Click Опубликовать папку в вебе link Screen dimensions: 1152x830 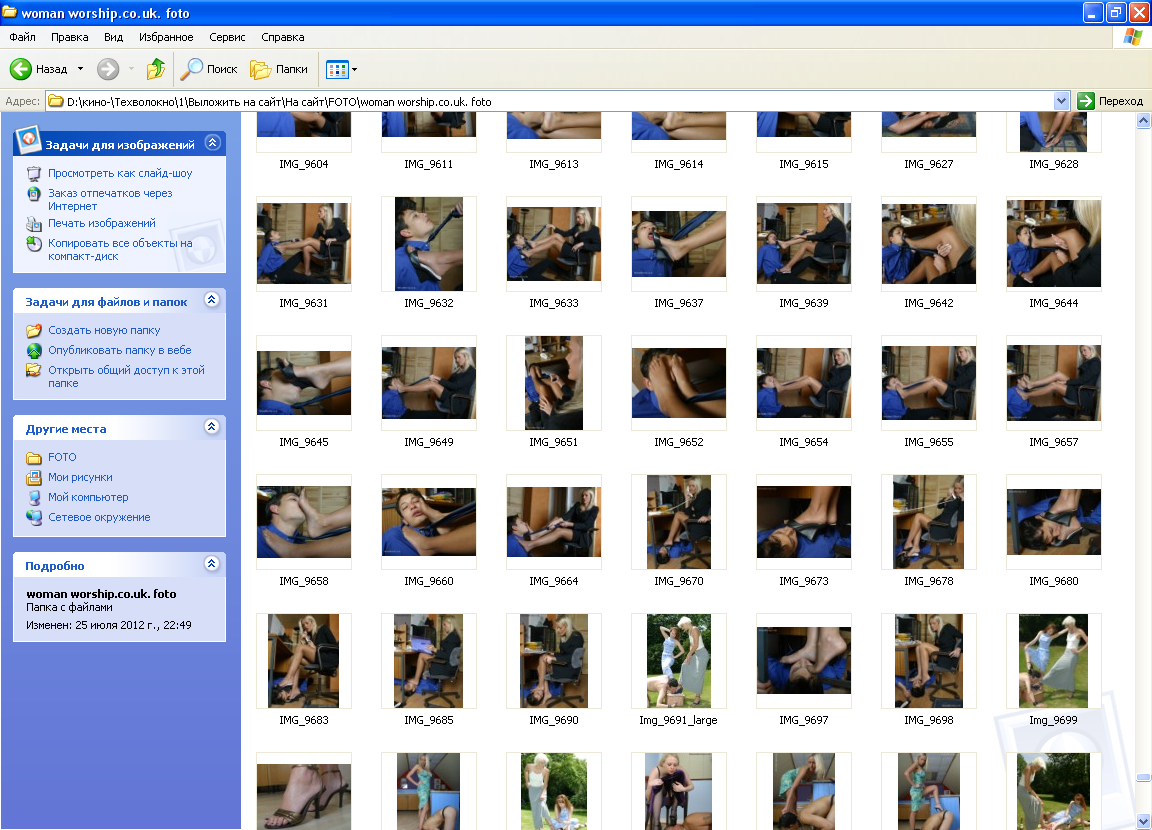point(120,350)
